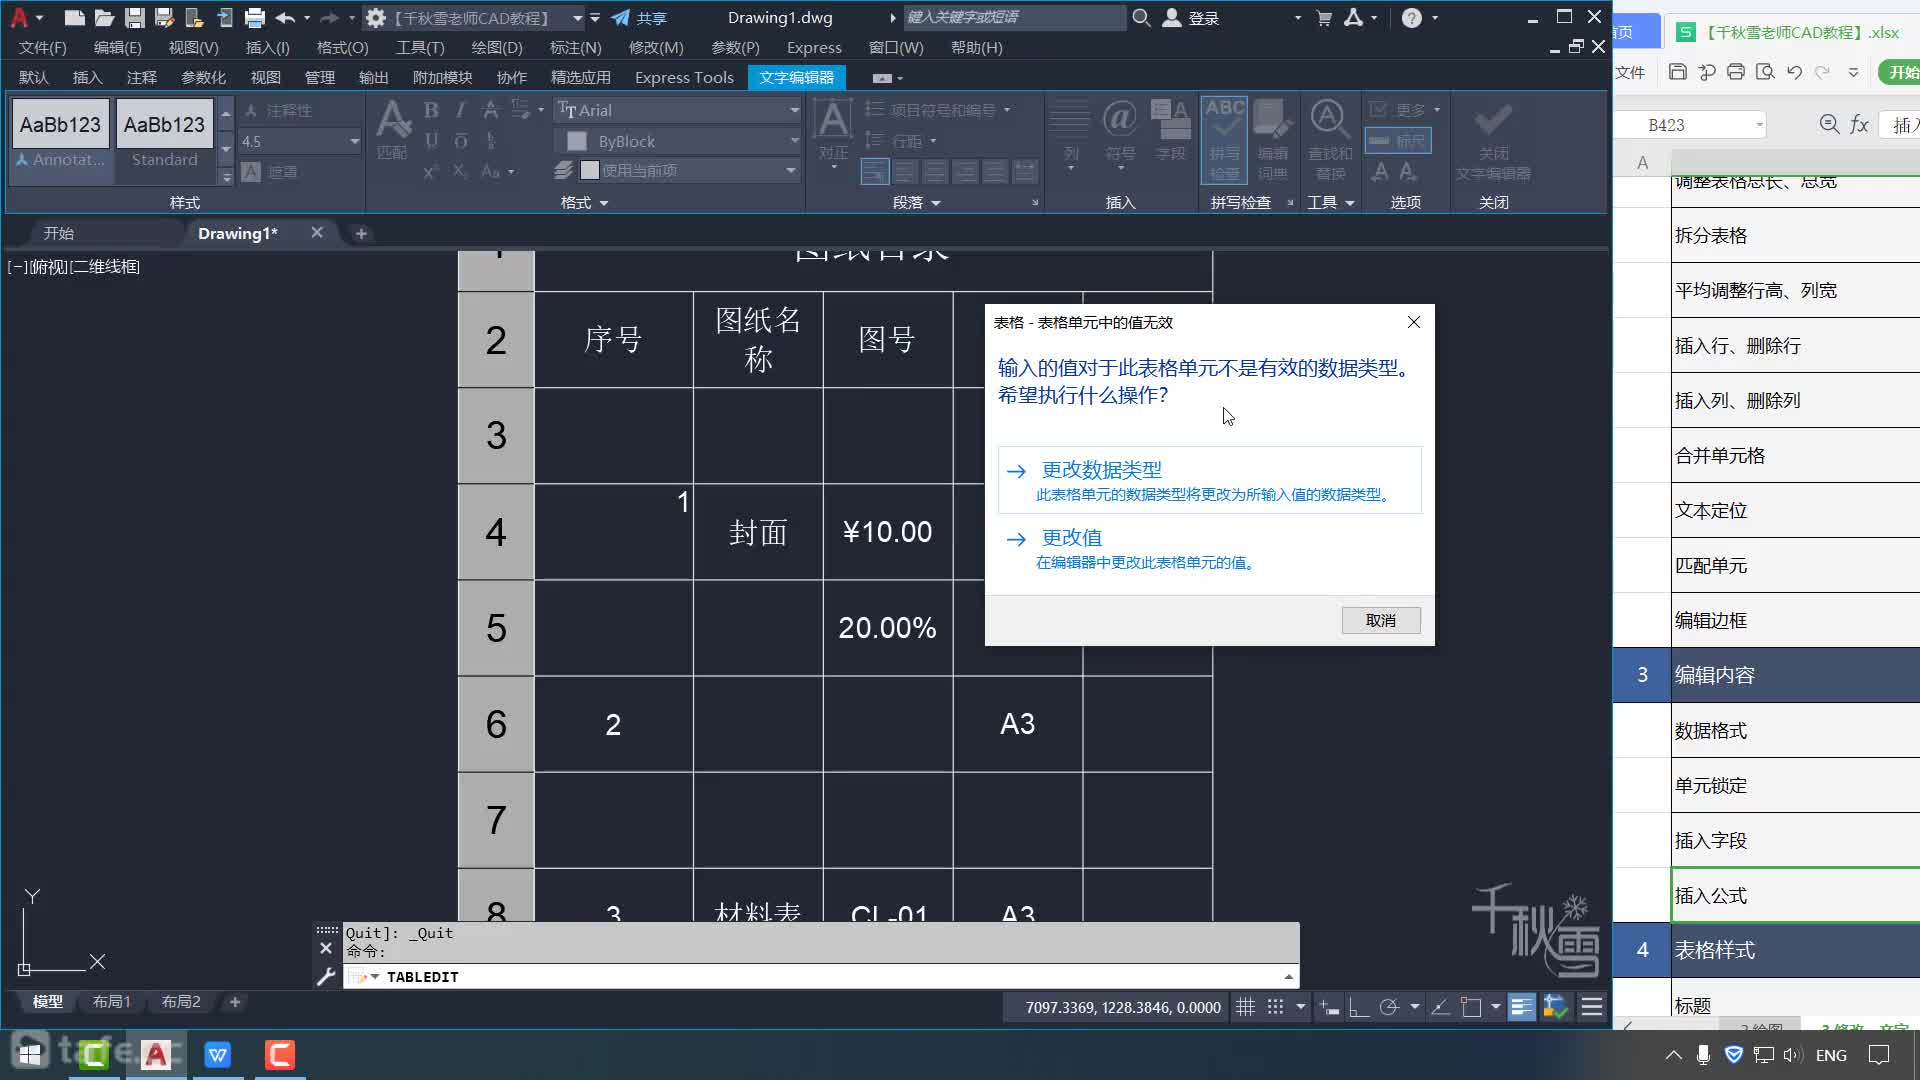Open the 修改(M) menu

pos(656,48)
